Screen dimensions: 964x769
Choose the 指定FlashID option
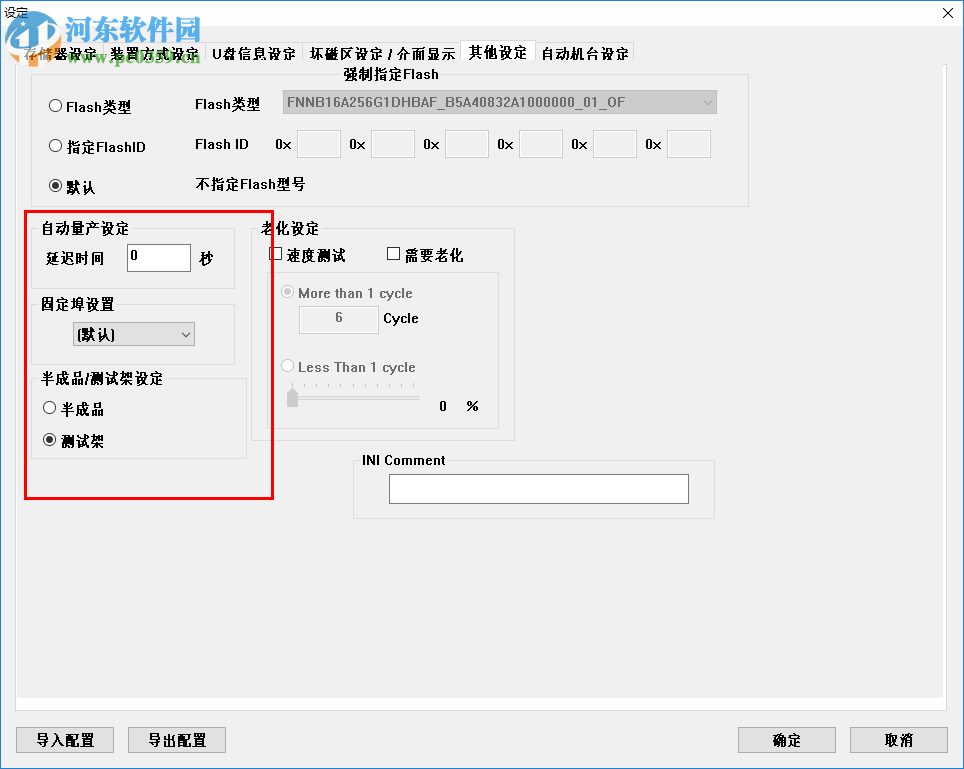tap(55, 146)
